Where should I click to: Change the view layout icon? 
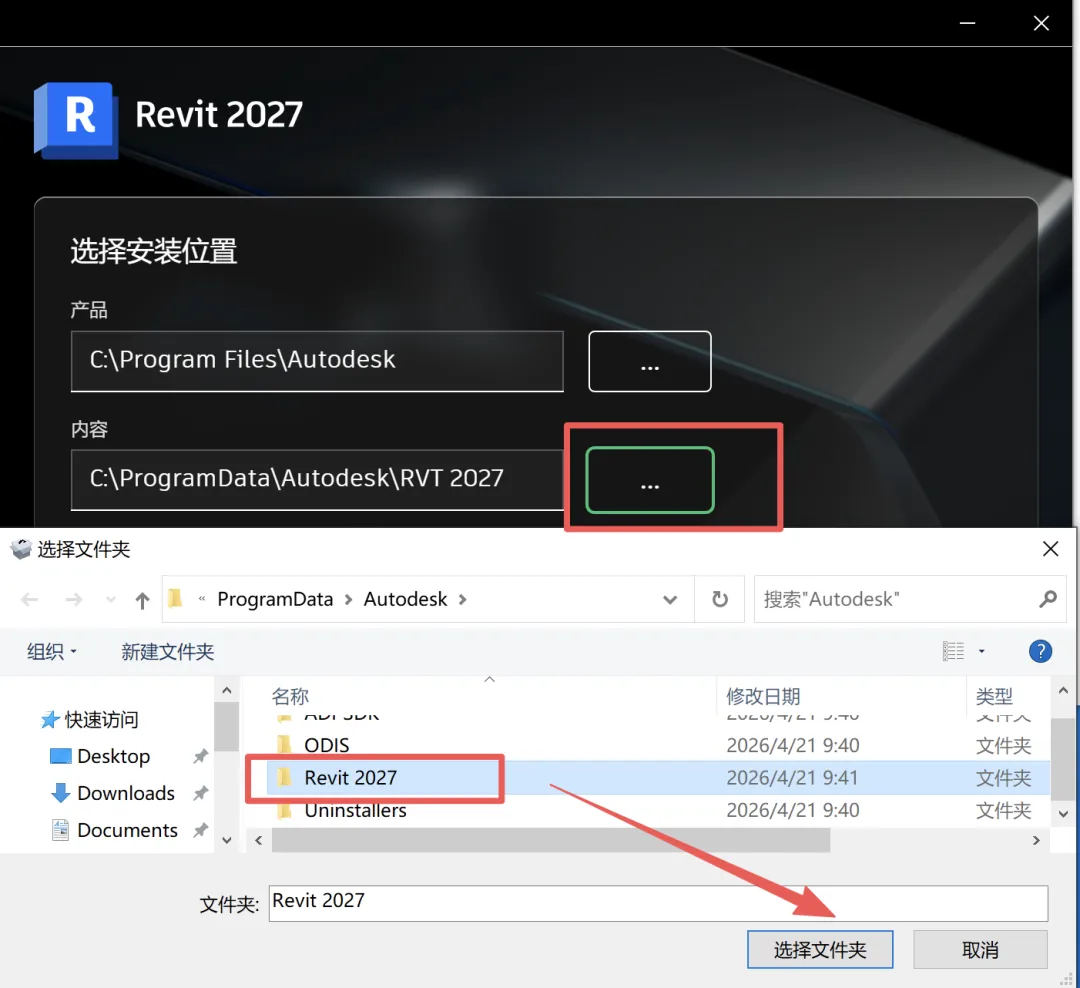[x=953, y=651]
